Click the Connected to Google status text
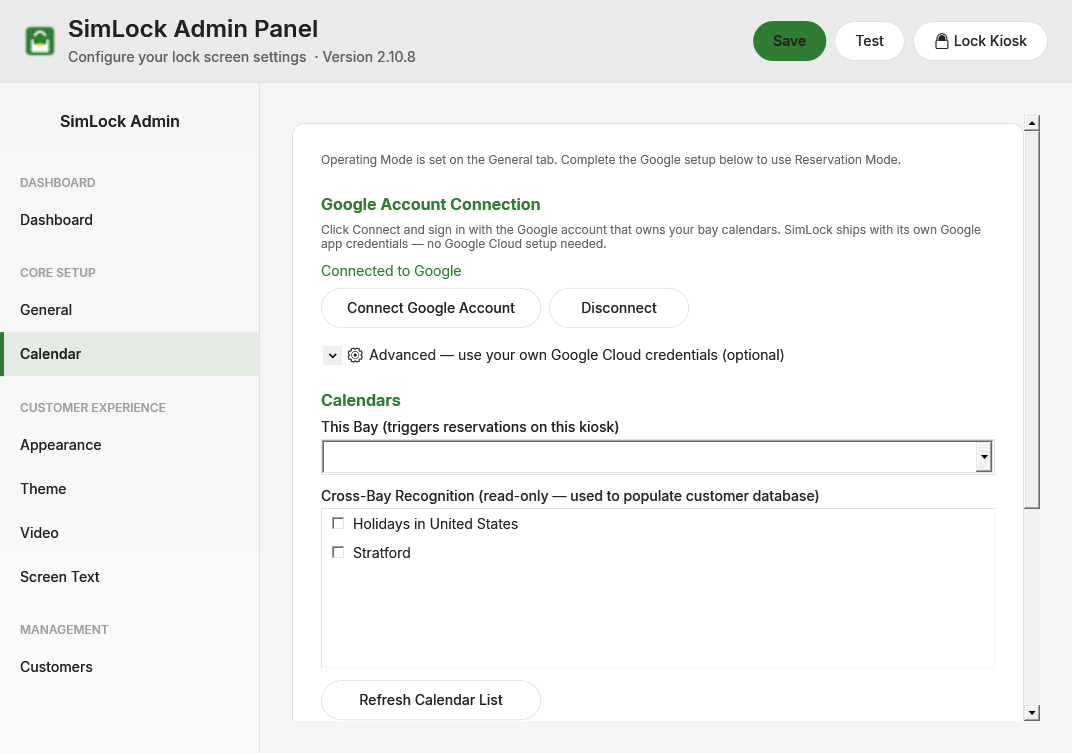The image size is (1072, 753). (x=391, y=271)
